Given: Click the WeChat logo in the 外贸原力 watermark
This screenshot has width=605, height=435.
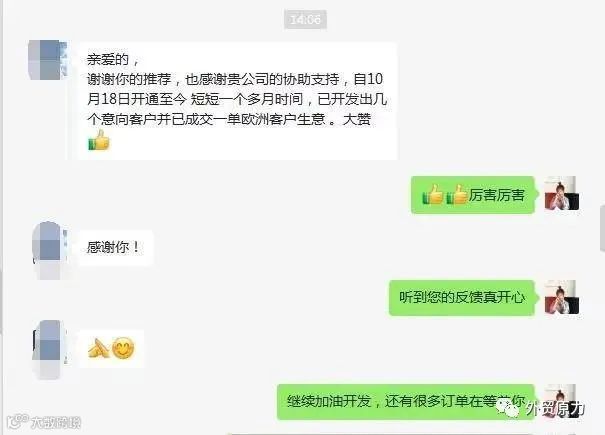Looking at the screenshot, I should [x=508, y=408].
